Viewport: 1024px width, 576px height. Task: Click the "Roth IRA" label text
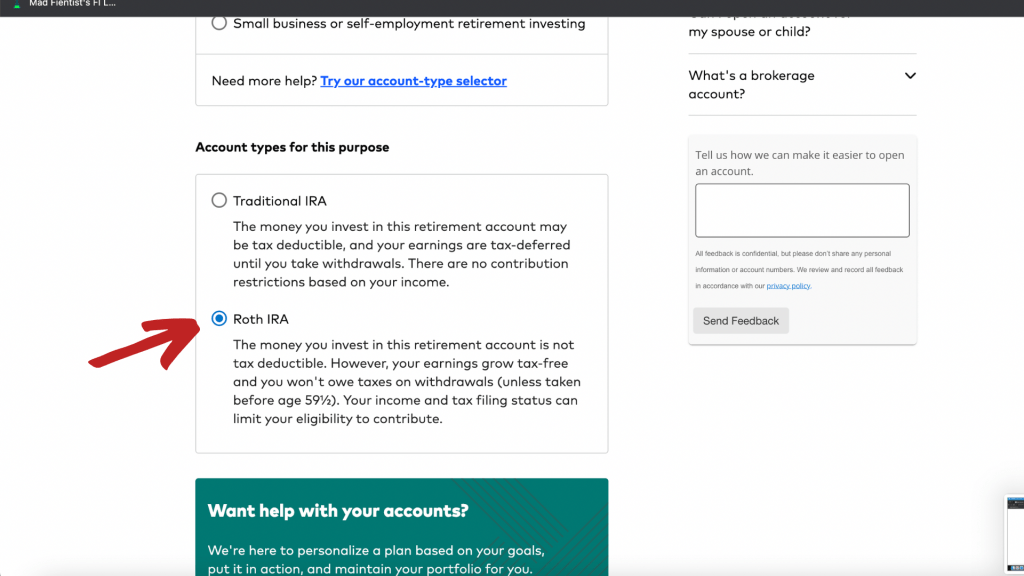[x=260, y=319]
